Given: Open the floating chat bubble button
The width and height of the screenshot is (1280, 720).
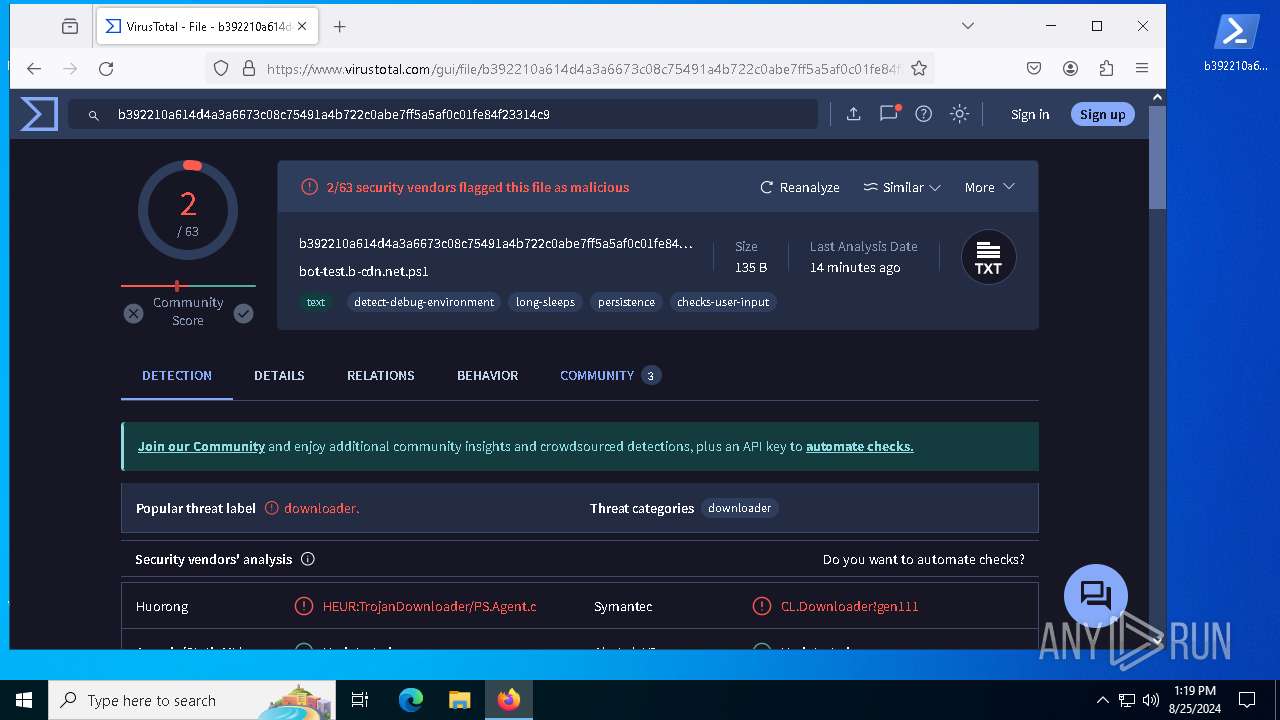Looking at the screenshot, I should pos(1096,596).
